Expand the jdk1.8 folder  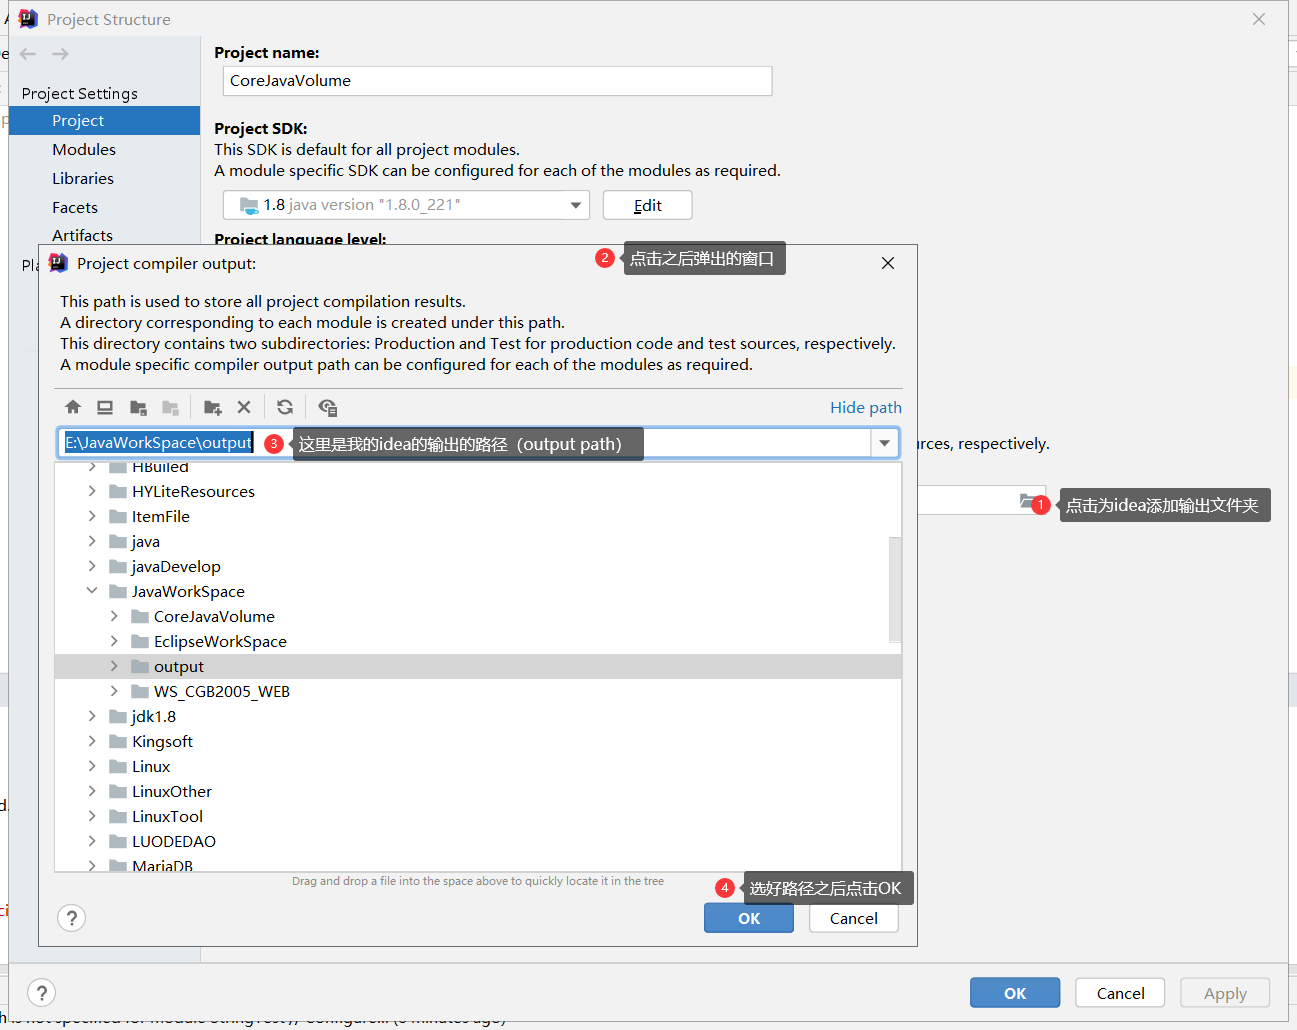click(x=92, y=716)
